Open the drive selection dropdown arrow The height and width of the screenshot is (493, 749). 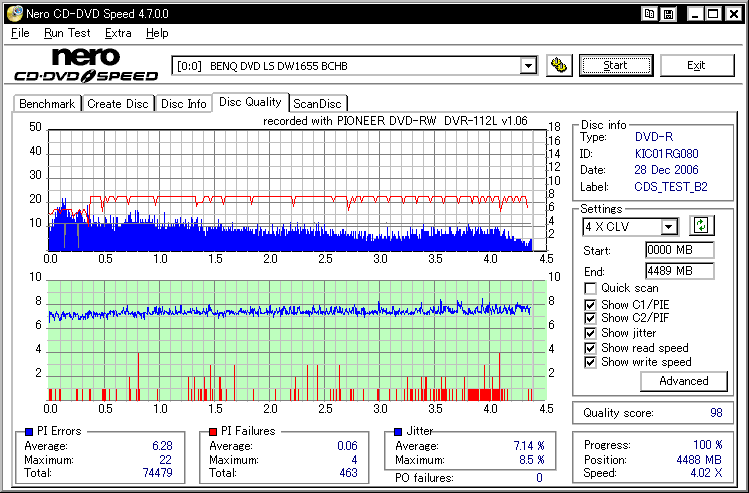tap(528, 66)
